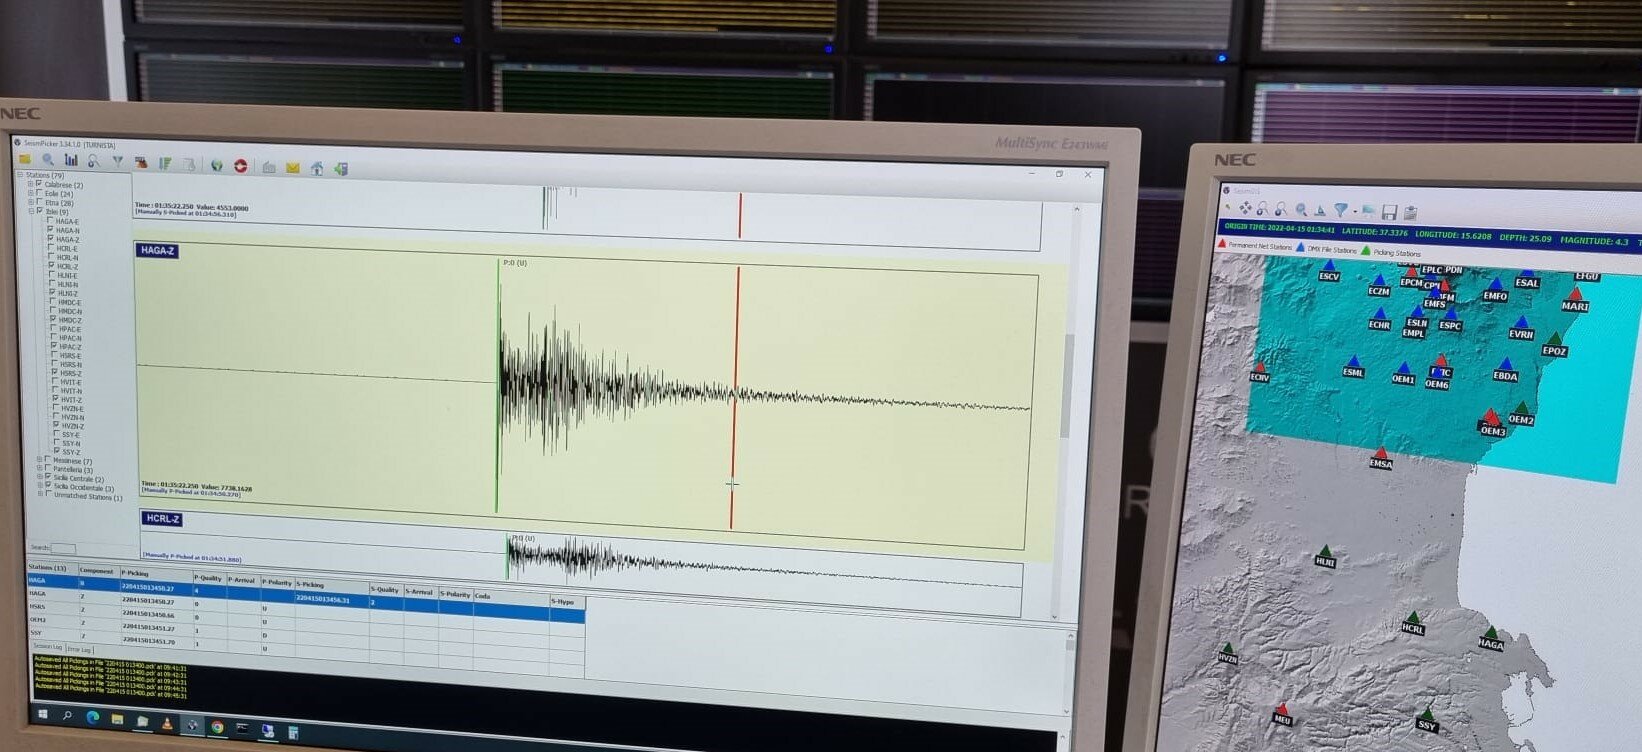Click the floppy disk save icon in map window
Viewport: 1642px width, 752px height.
pyautogui.click(x=1389, y=212)
